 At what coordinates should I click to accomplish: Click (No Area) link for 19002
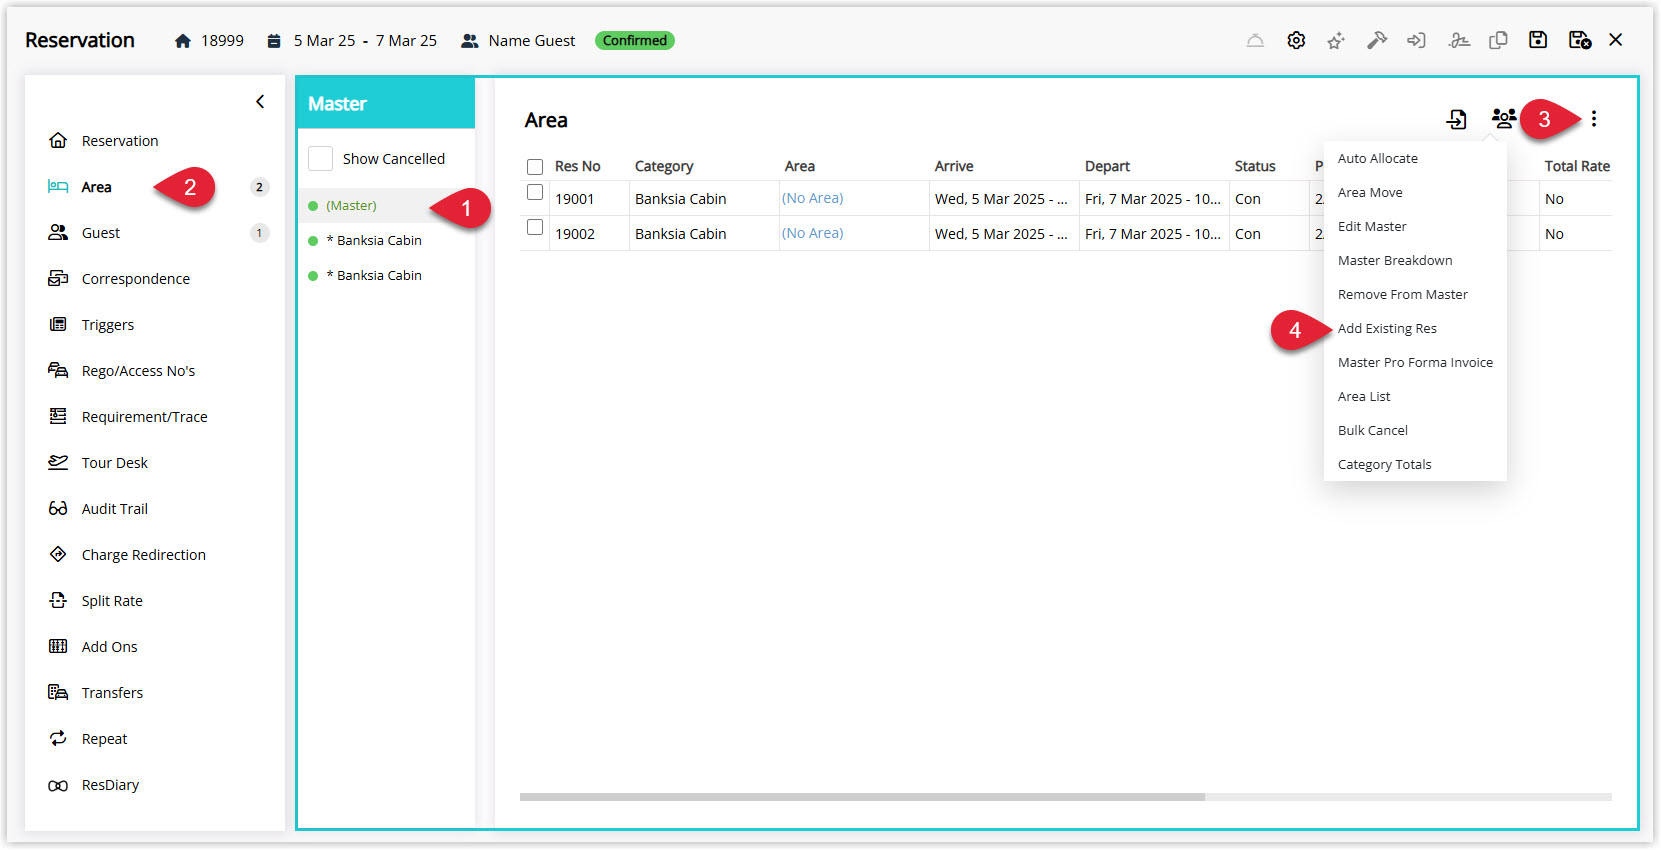812,233
